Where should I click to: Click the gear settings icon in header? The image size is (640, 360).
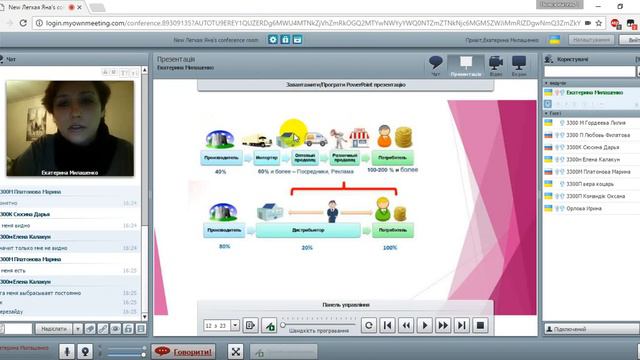[273, 40]
